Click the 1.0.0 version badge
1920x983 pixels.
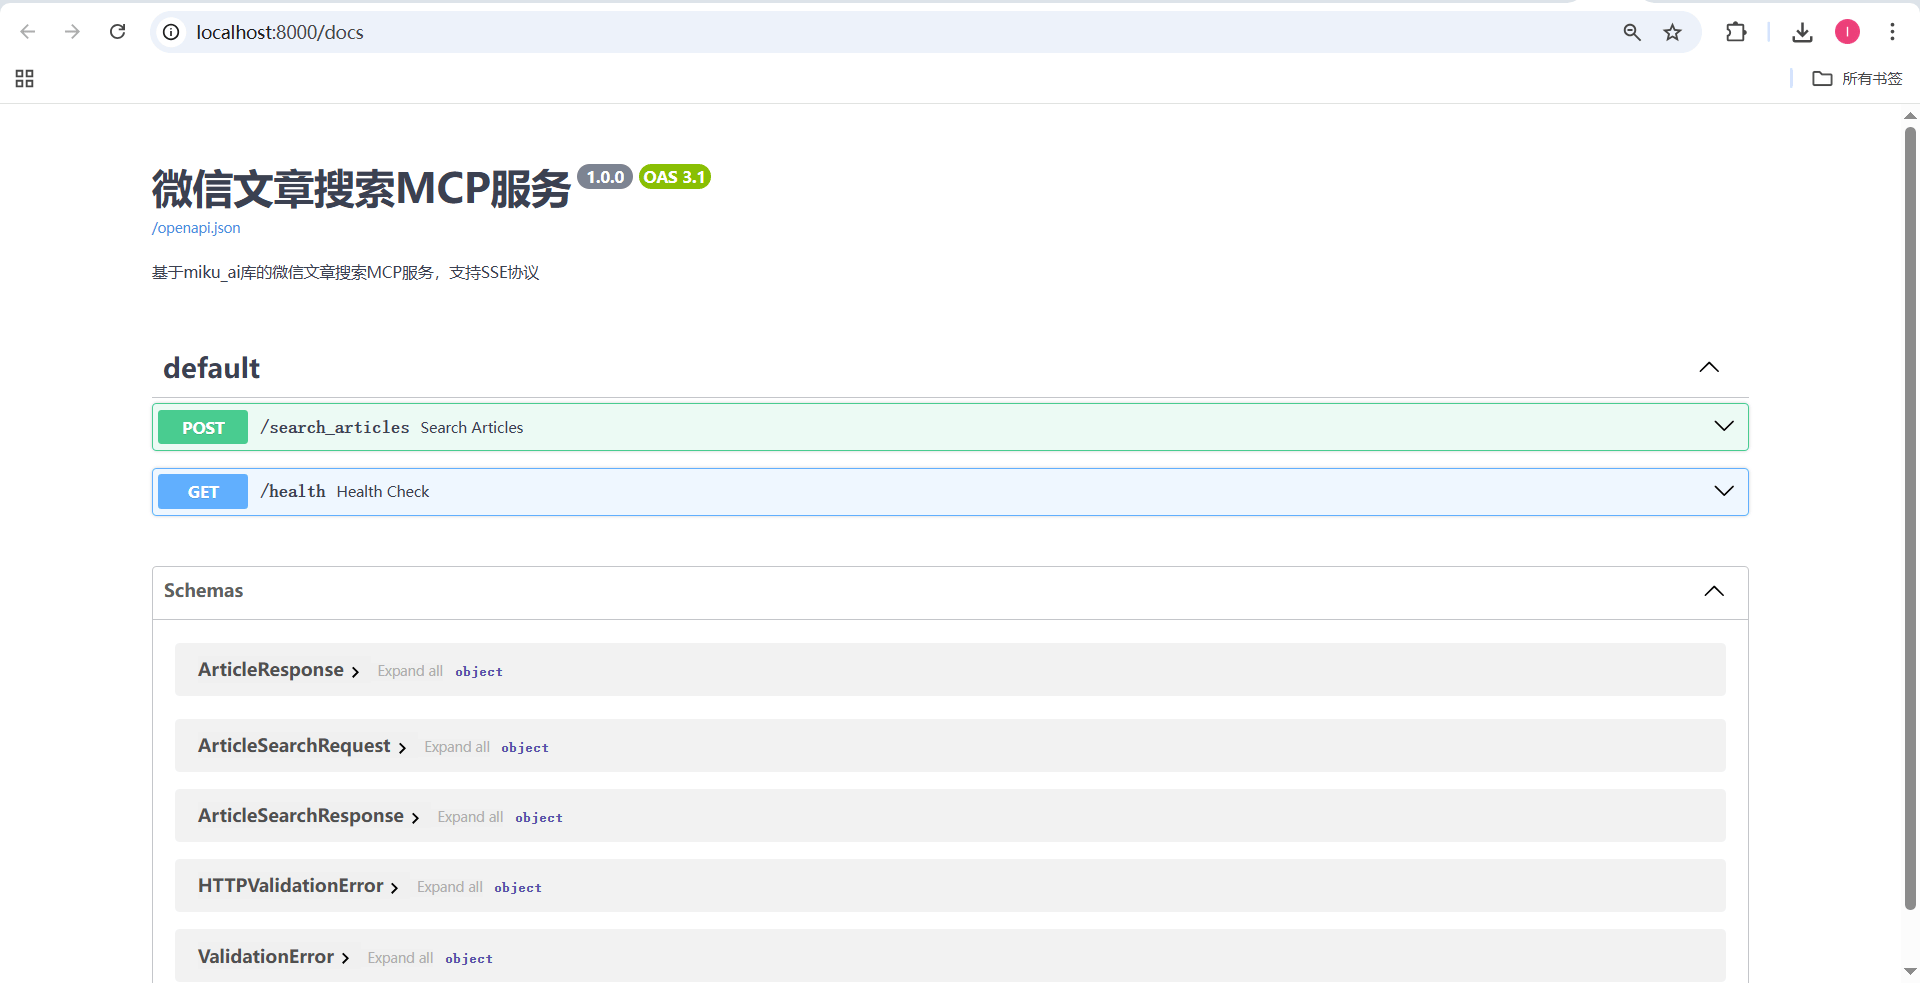click(x=605, y=177)
